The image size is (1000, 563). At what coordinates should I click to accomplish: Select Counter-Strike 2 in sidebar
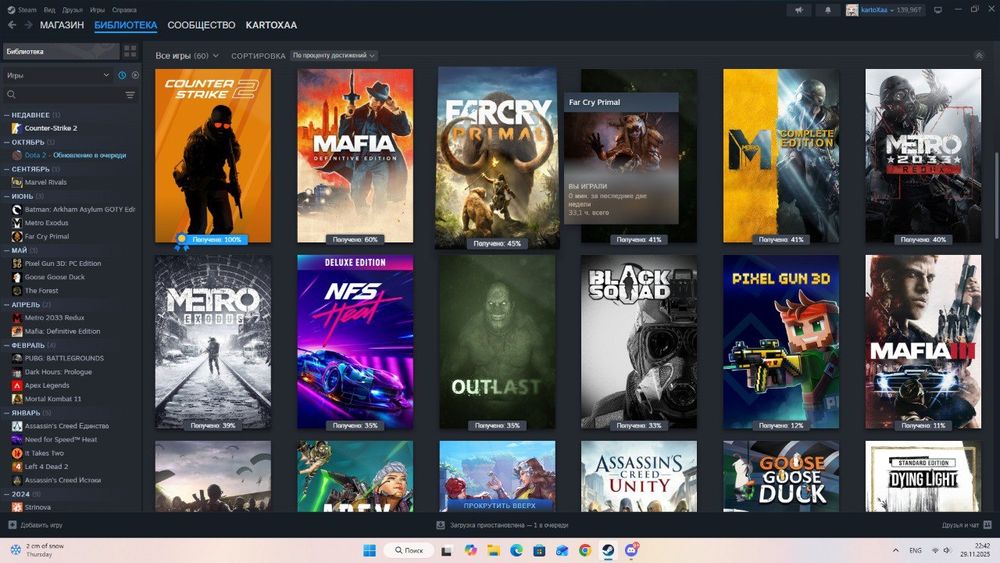tap(51, 128)
